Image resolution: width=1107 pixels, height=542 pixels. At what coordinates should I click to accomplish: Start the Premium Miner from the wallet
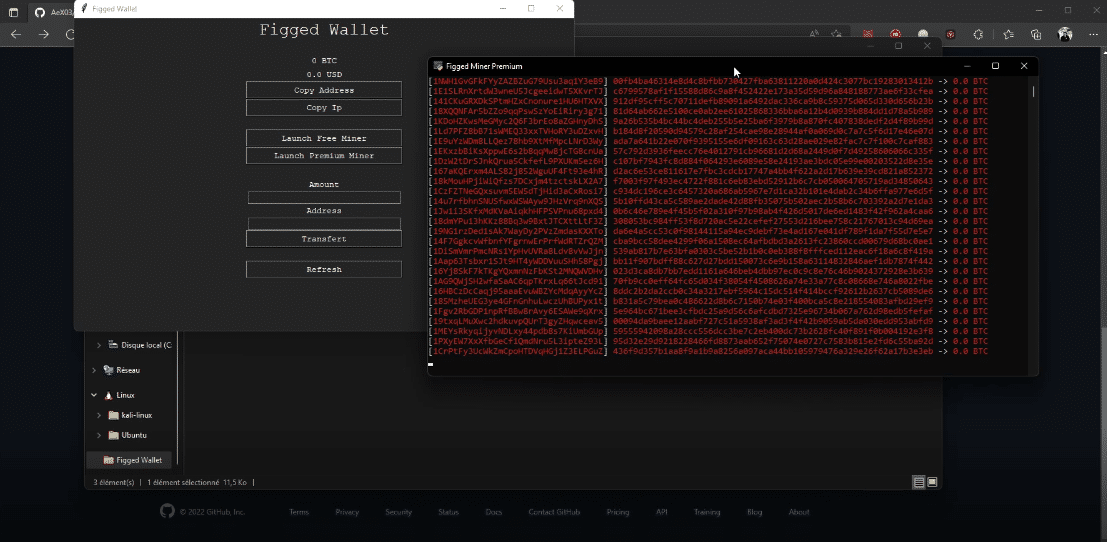pyautogui.click(x=323, y=156)
